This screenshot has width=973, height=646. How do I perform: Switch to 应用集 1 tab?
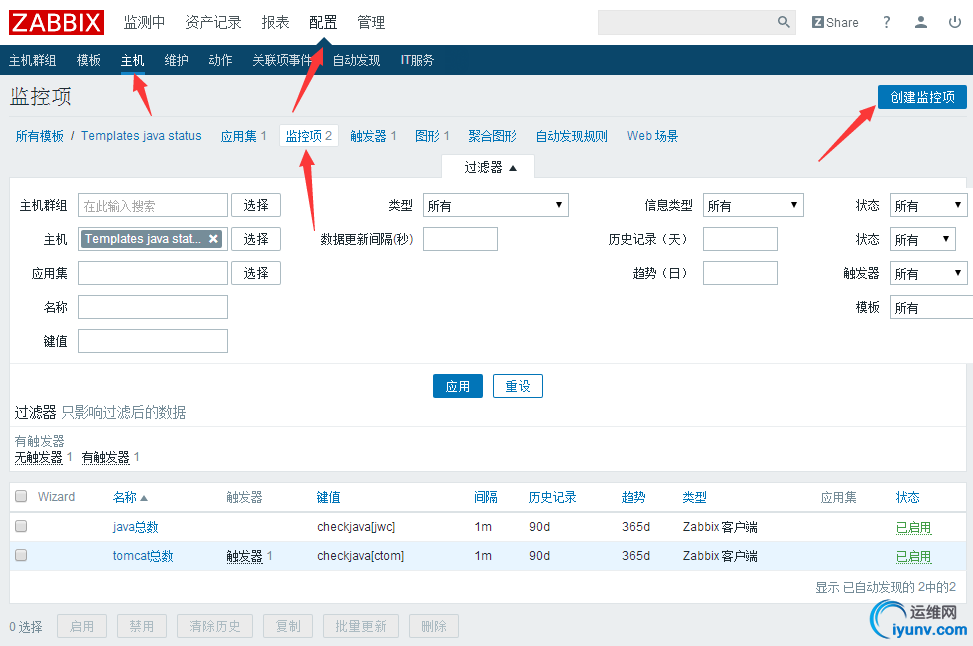[x=243, y=136]
